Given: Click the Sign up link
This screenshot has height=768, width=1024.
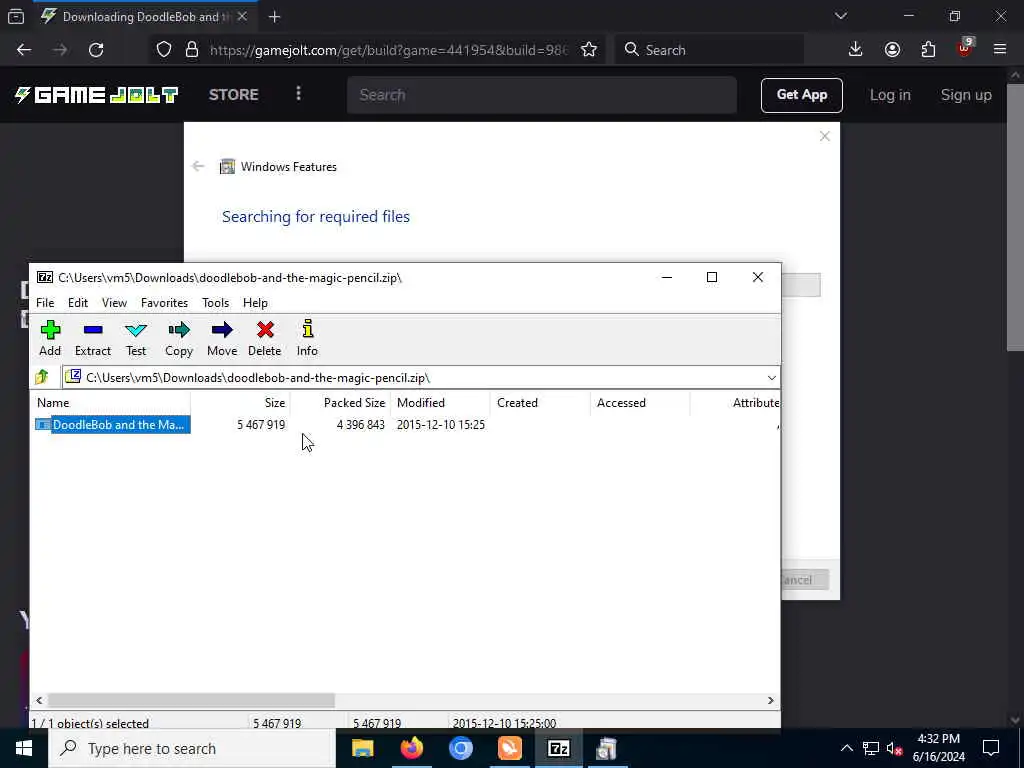Looking at the screenshot, I should (966, 95).
